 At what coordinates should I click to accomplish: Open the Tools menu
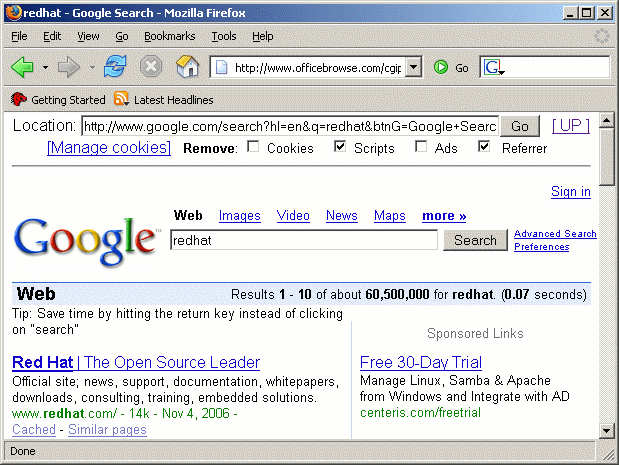coord(223,36)
